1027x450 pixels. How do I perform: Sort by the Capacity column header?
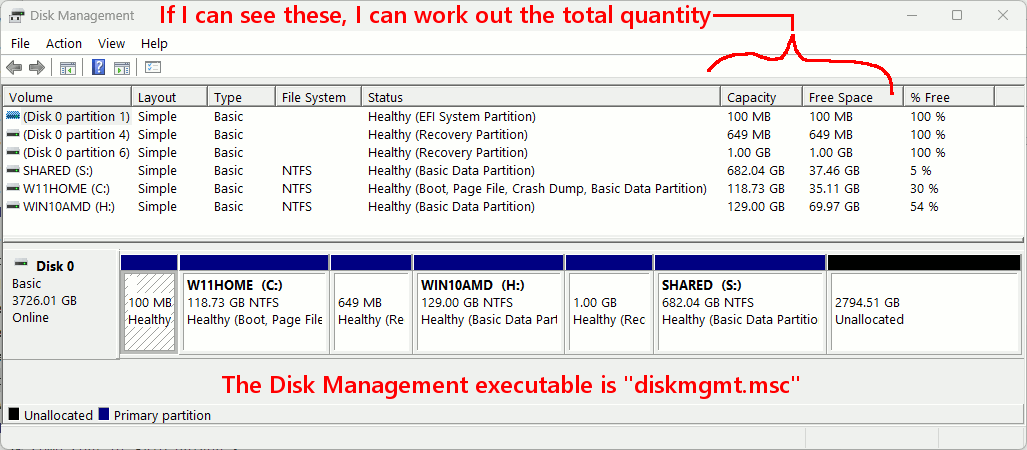point(762,98)
